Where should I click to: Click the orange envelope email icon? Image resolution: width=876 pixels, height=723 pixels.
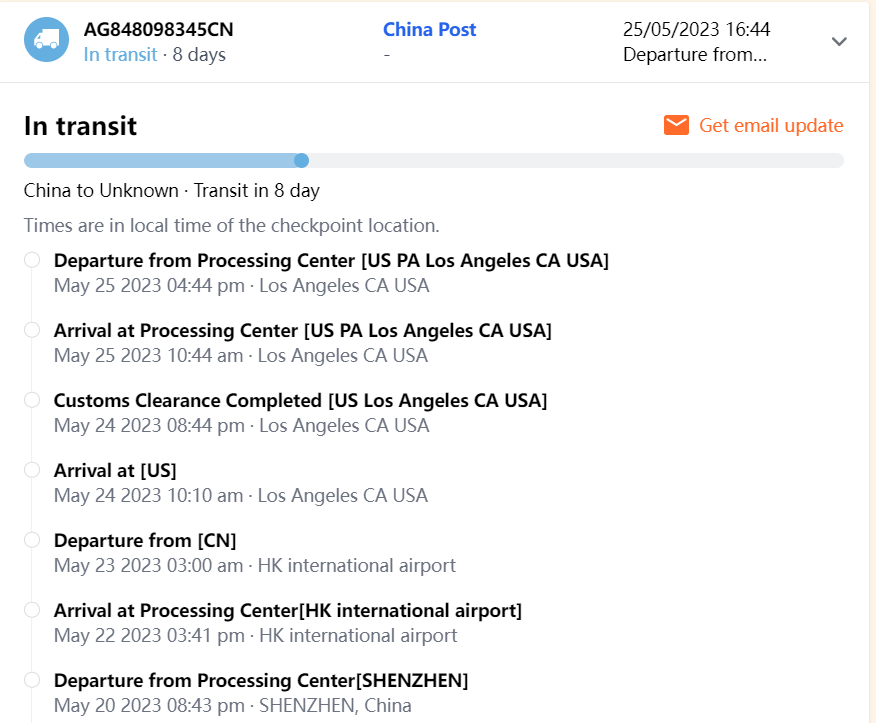pos(677,125)
